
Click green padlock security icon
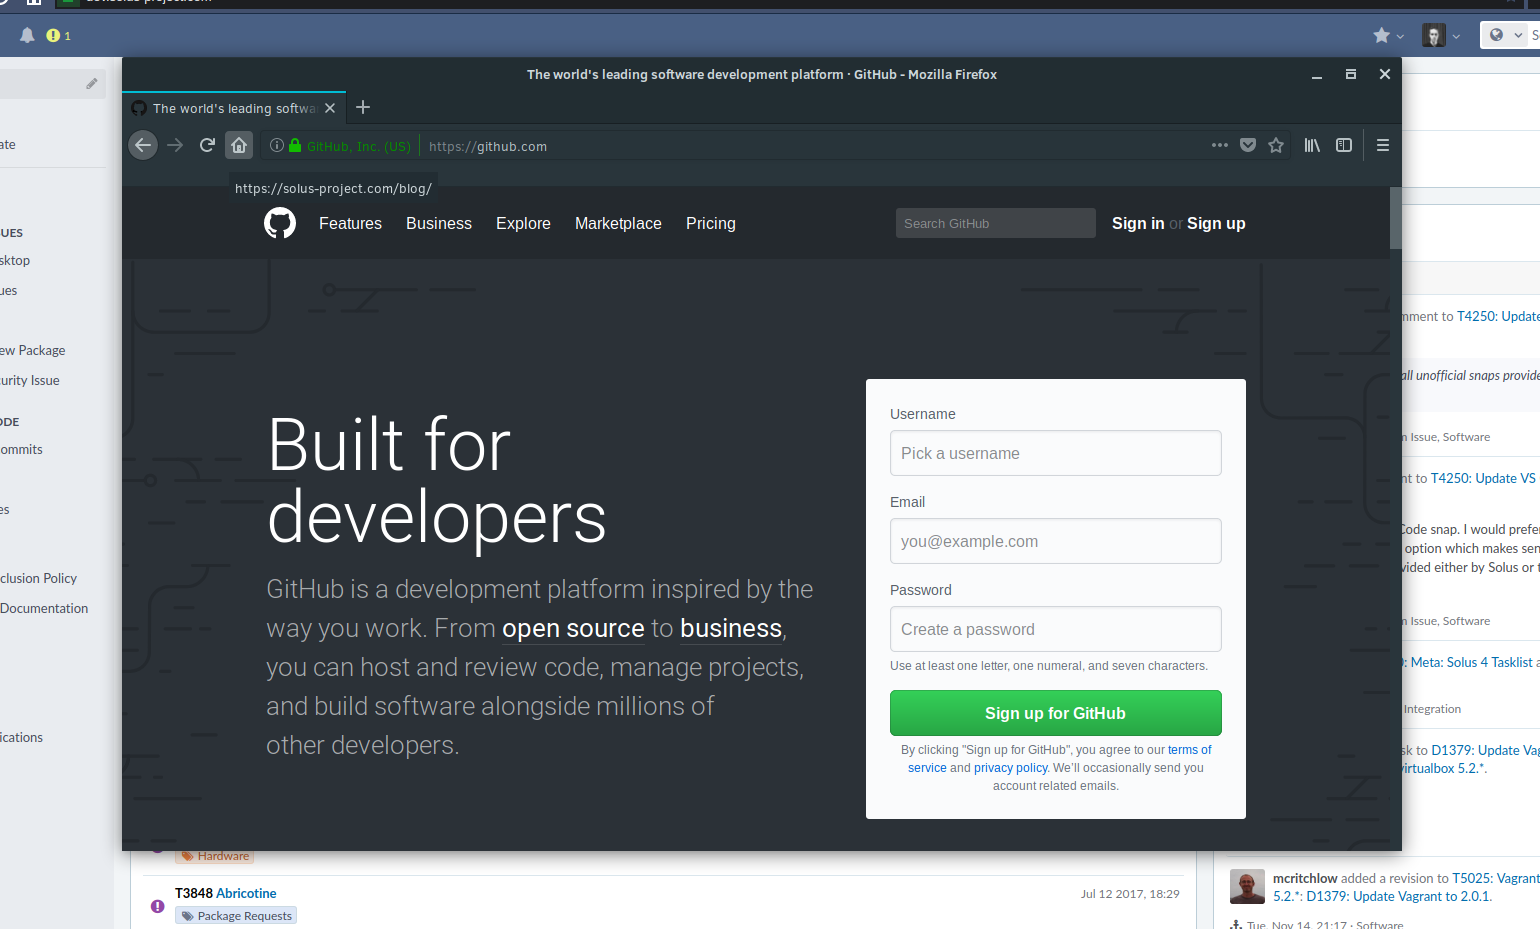(295, 145)
